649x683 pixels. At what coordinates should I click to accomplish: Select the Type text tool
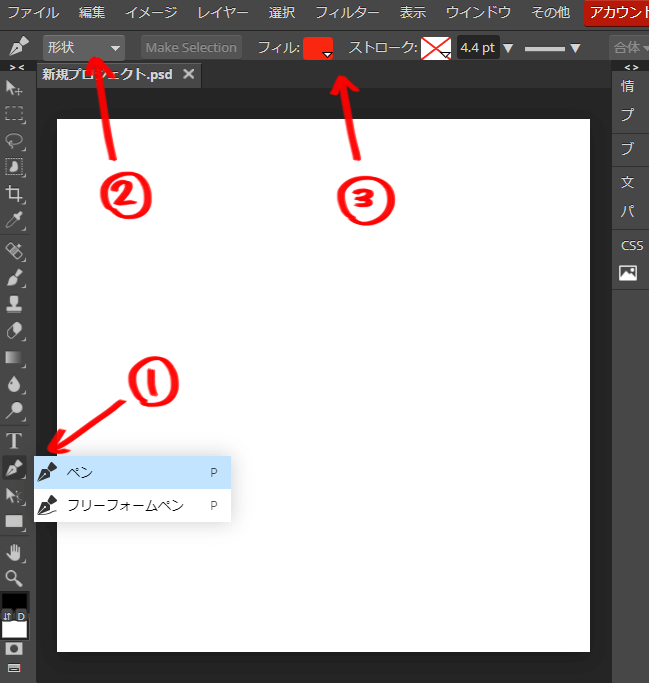(14, 441)
